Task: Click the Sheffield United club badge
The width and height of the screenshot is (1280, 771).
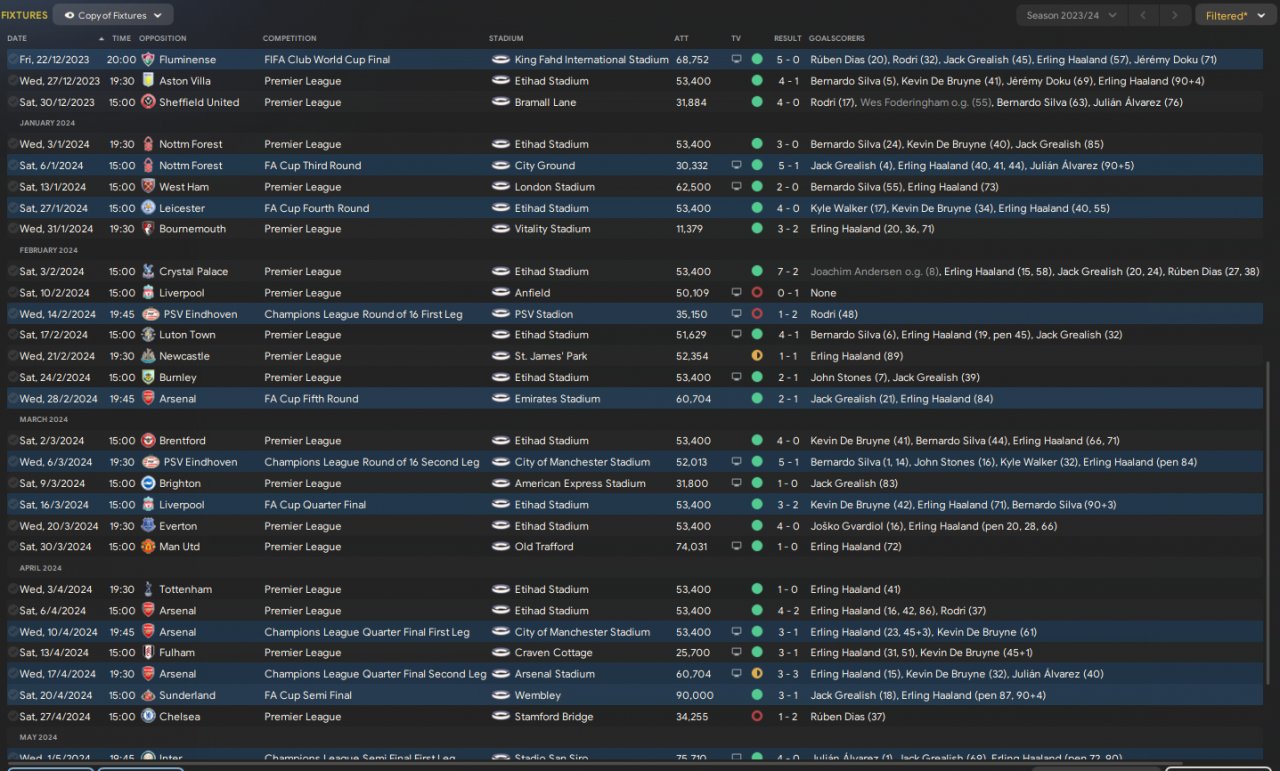Action: pos(148,102)
